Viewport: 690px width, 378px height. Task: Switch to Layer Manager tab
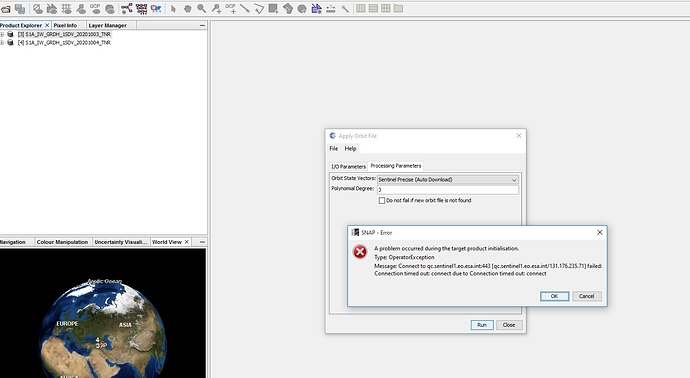click(x=107, y=26)
